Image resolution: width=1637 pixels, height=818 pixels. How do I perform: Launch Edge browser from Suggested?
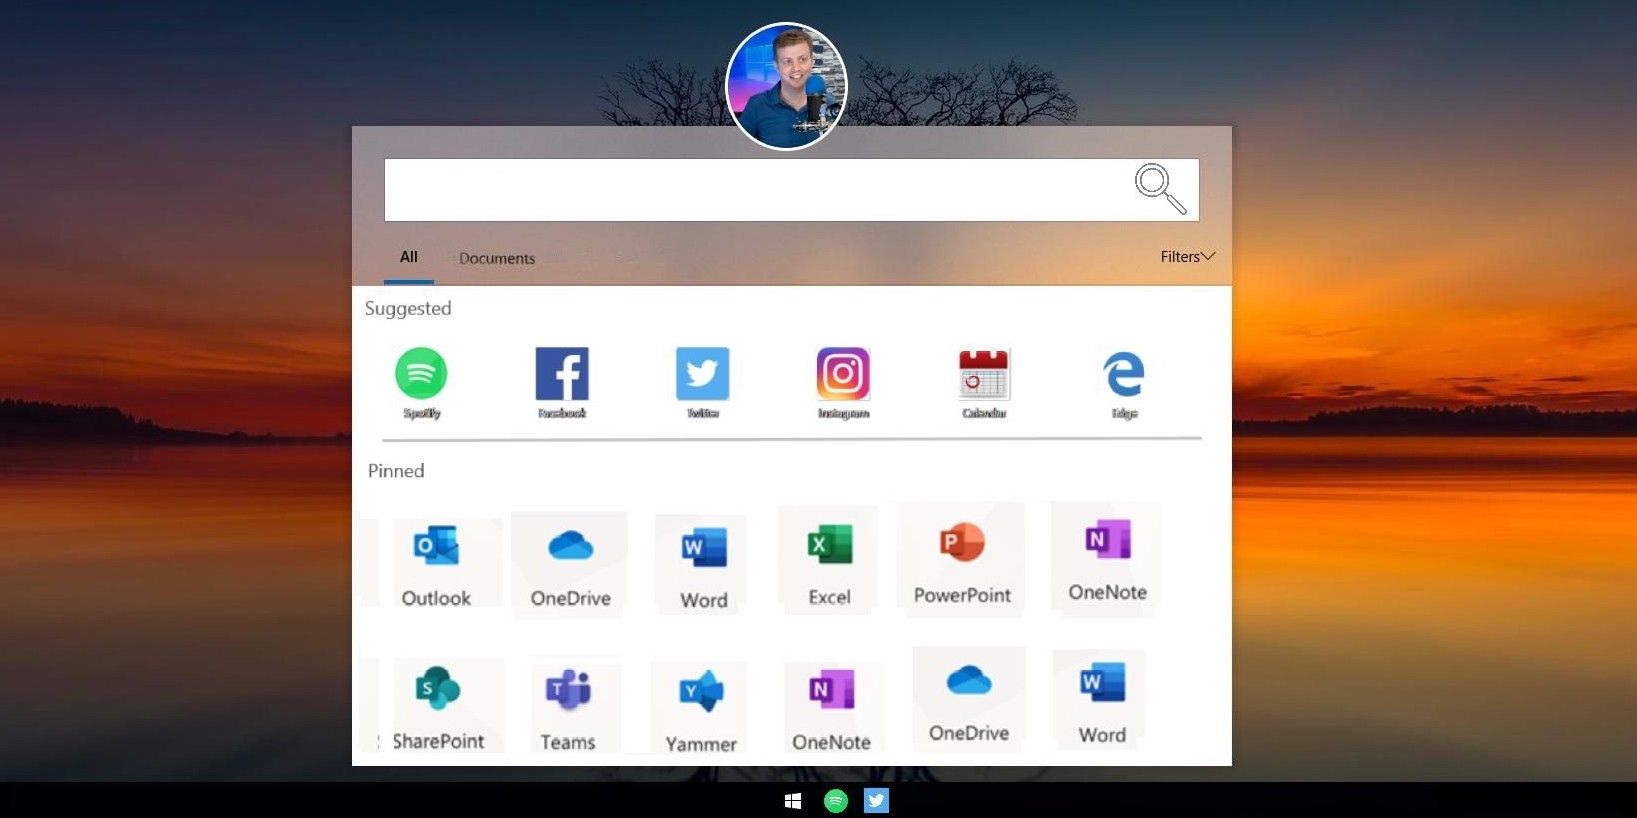pyautogui.click(x=1124, y=383)
